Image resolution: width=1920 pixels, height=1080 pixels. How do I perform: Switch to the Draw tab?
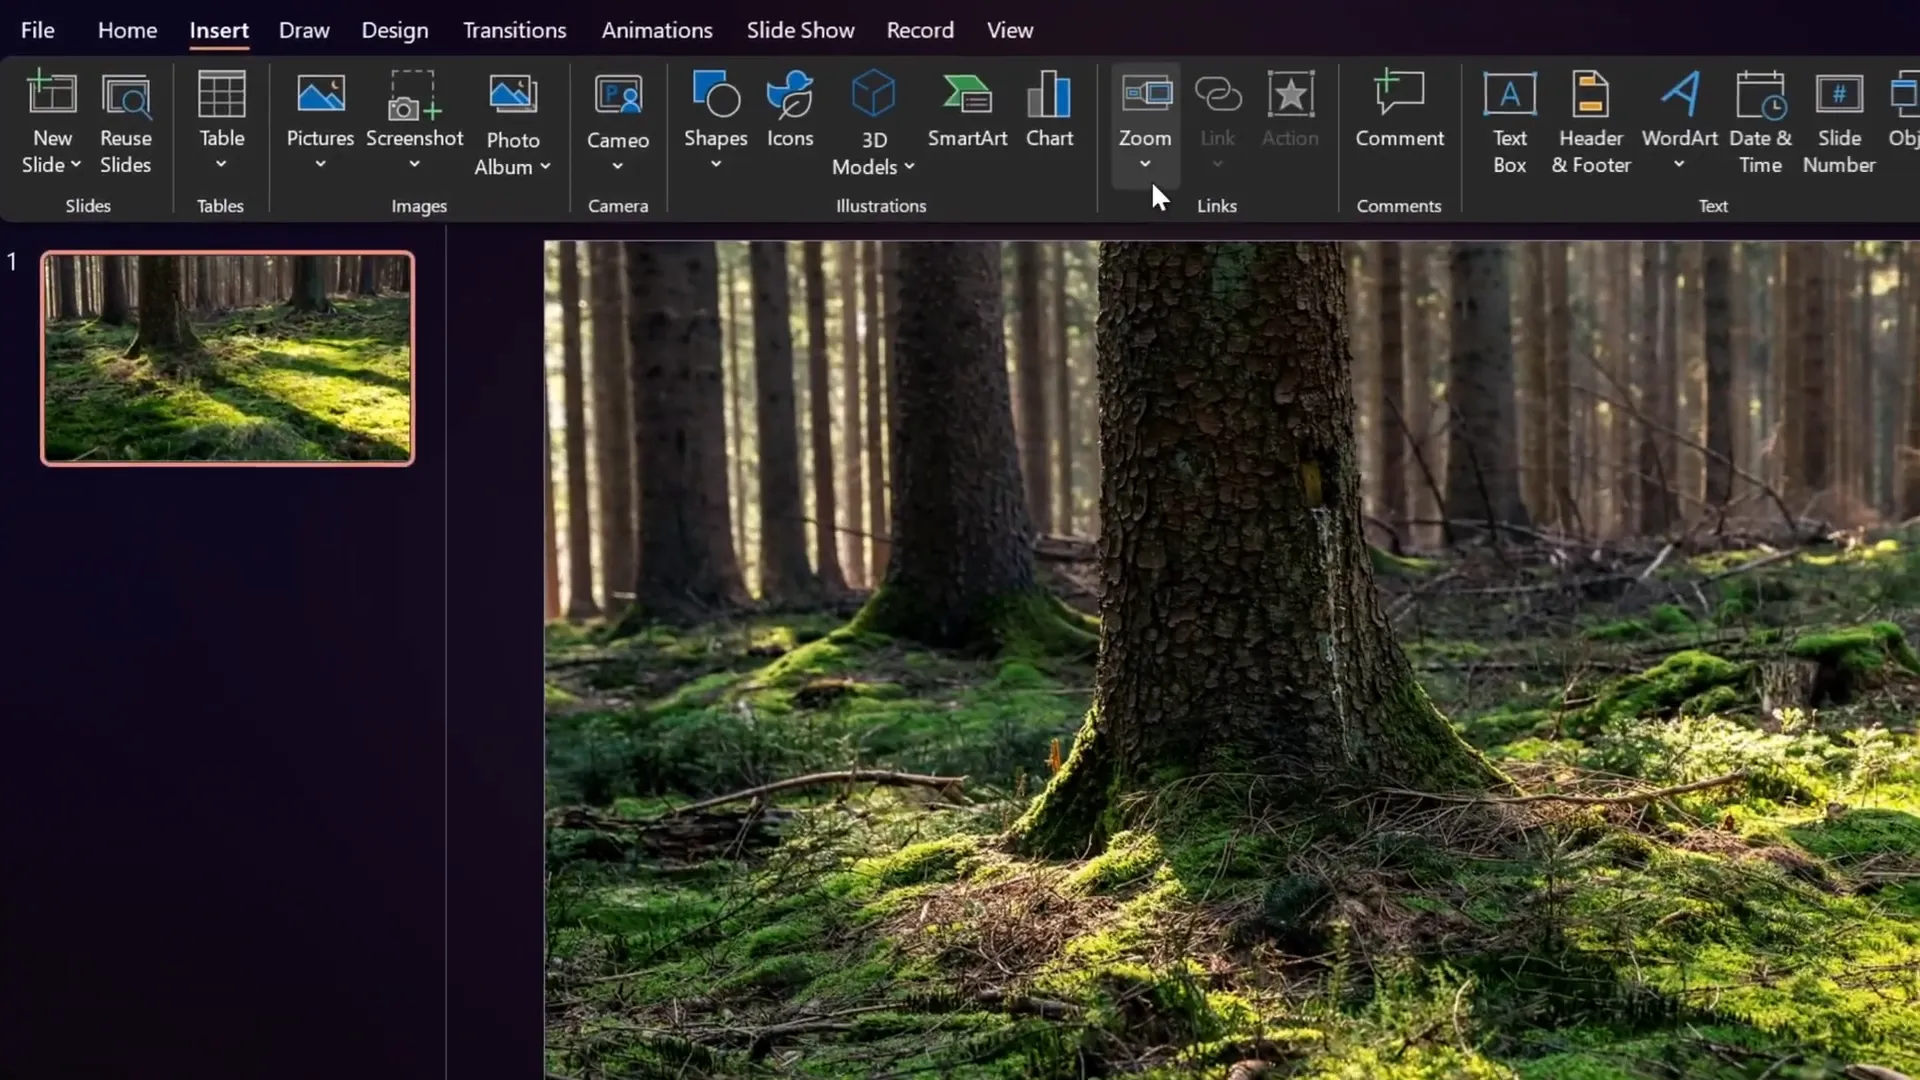304,30
